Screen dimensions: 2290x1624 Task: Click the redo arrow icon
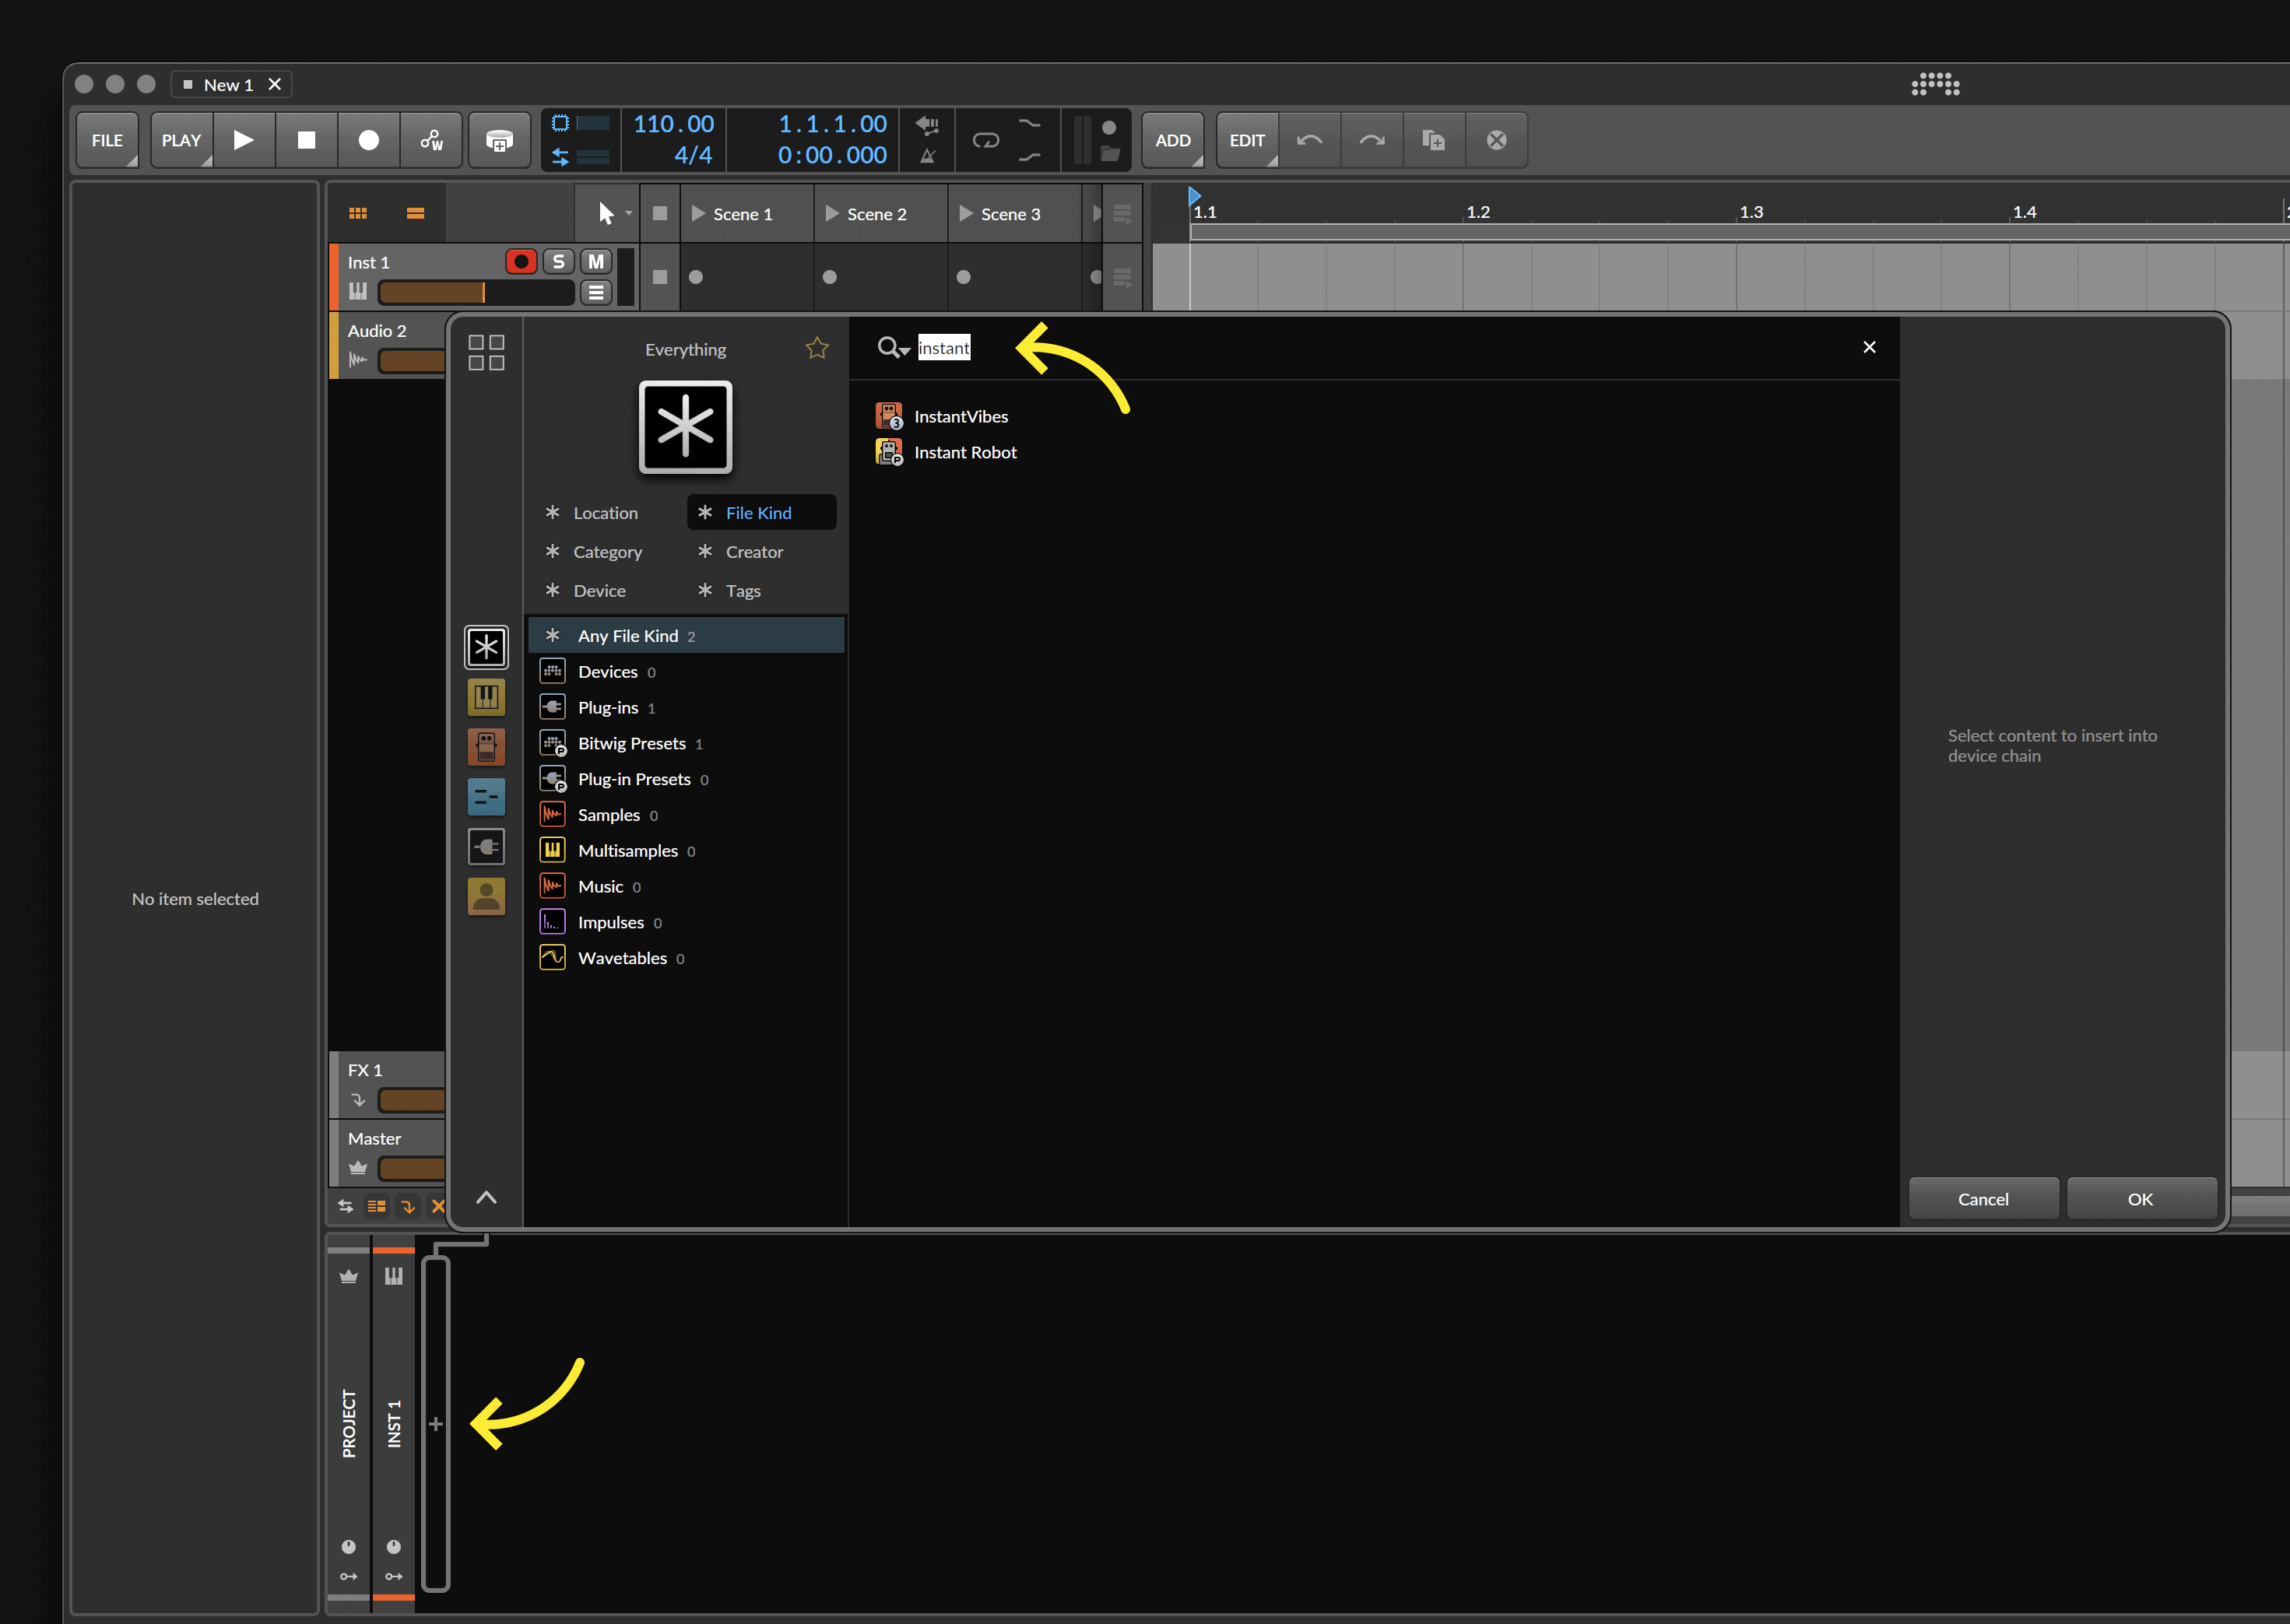[1371, 140]
